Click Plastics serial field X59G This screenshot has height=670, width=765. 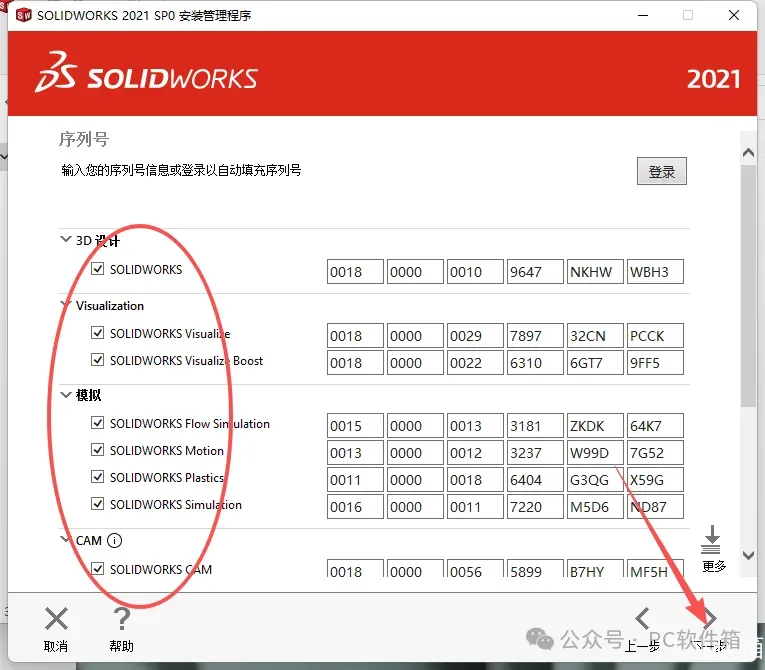(655, 479)
